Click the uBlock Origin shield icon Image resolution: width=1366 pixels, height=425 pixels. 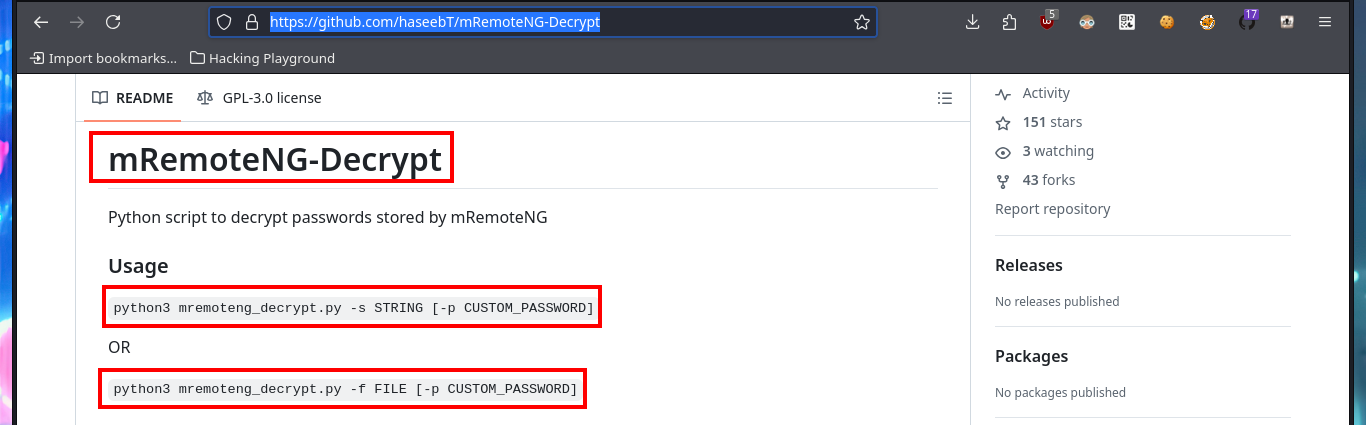tap(1048, 21)
